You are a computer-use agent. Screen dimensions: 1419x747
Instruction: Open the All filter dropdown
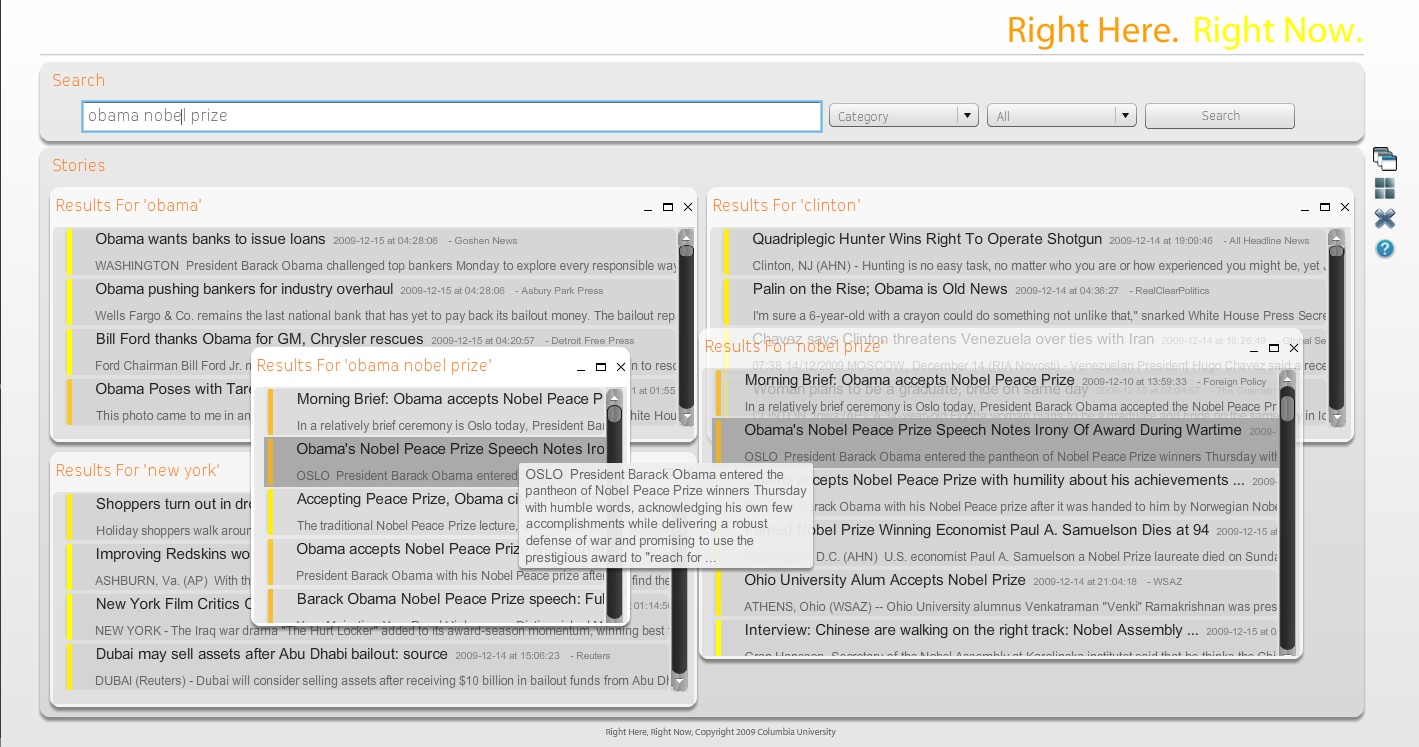(1062, 116)
